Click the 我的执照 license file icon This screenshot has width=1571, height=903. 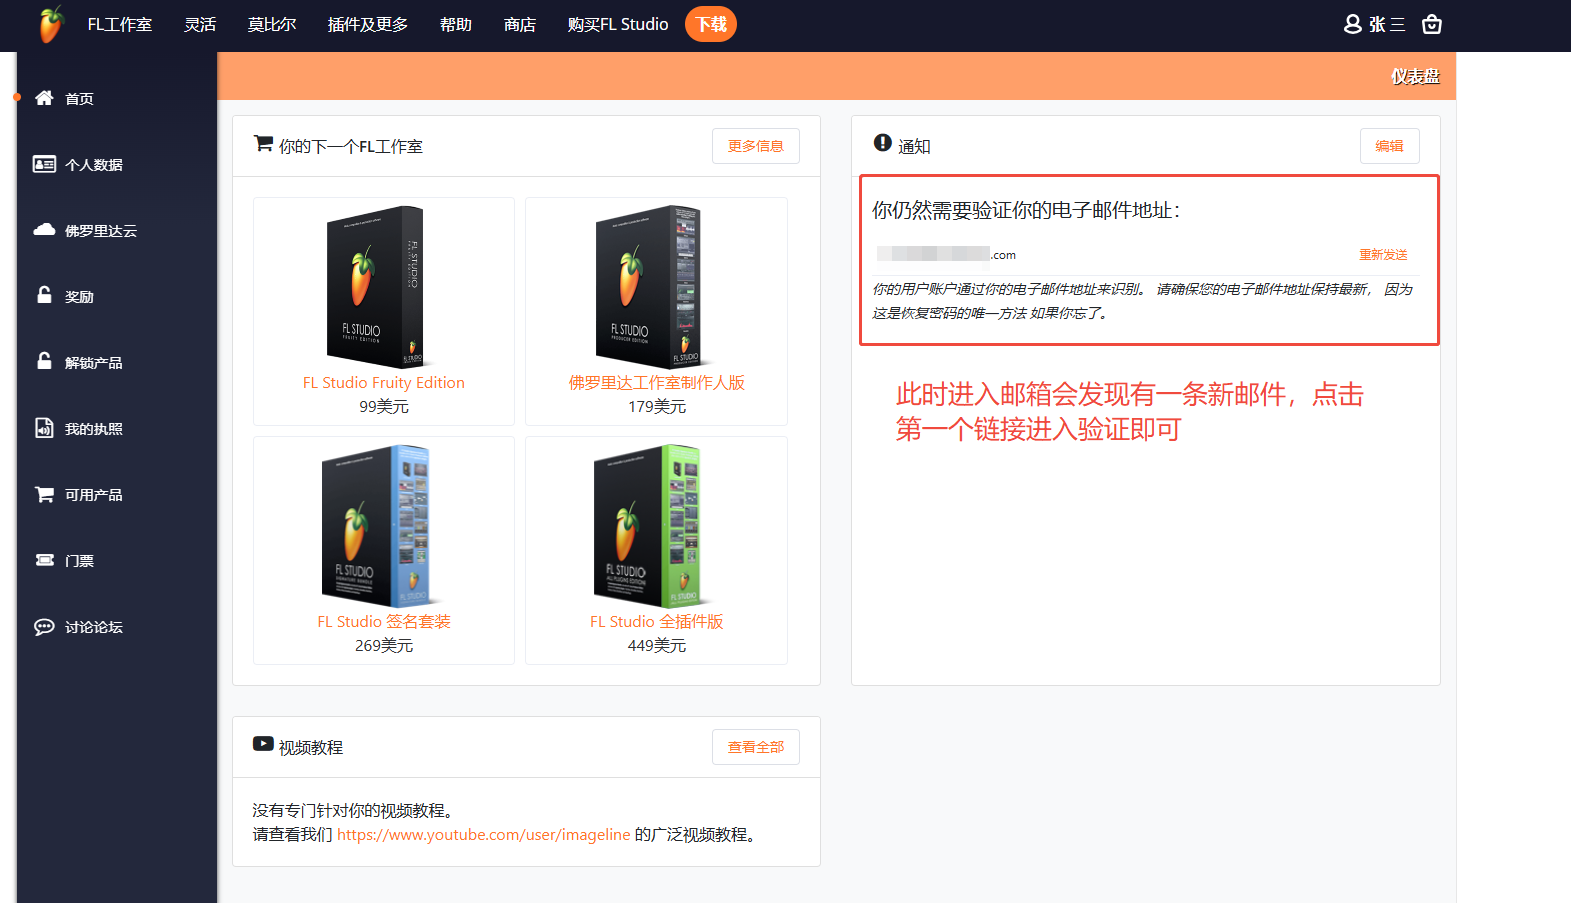click(x=44, y=428)
